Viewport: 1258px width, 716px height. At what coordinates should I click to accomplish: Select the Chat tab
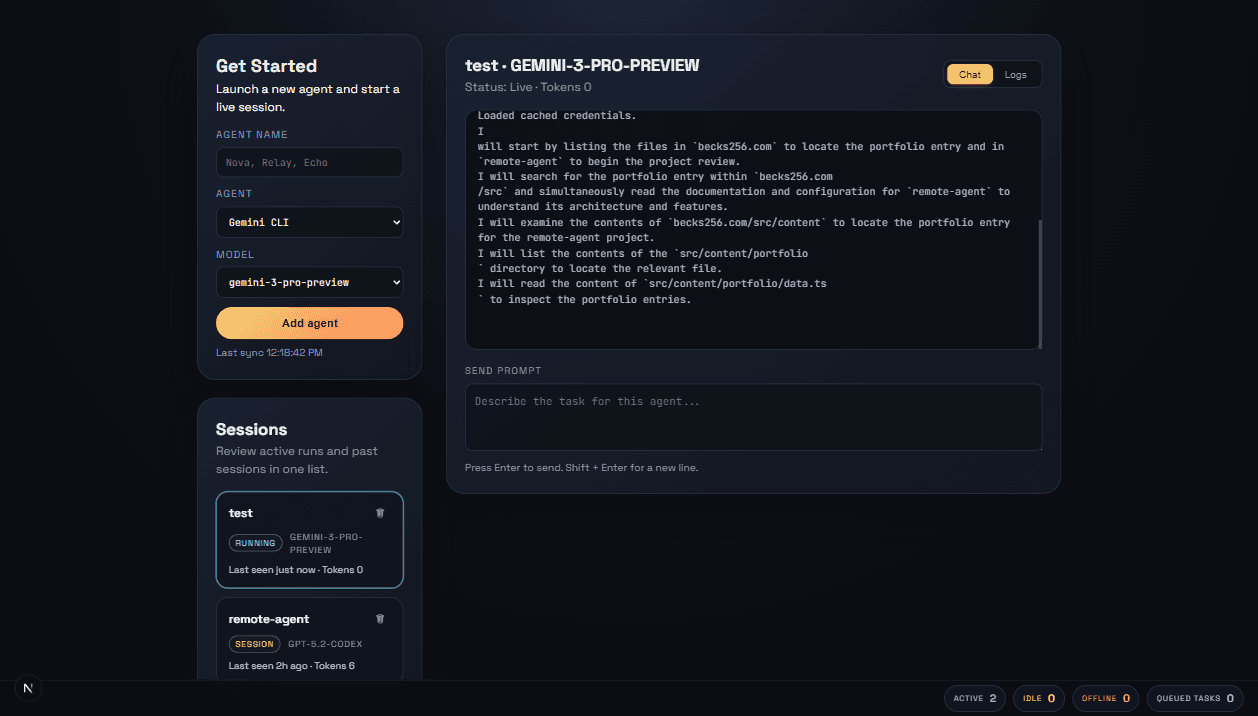(968, 74)
